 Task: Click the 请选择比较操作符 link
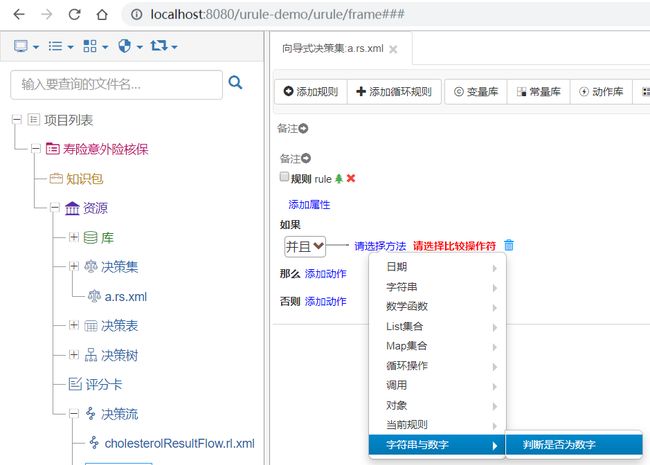[x=454, y=246]
